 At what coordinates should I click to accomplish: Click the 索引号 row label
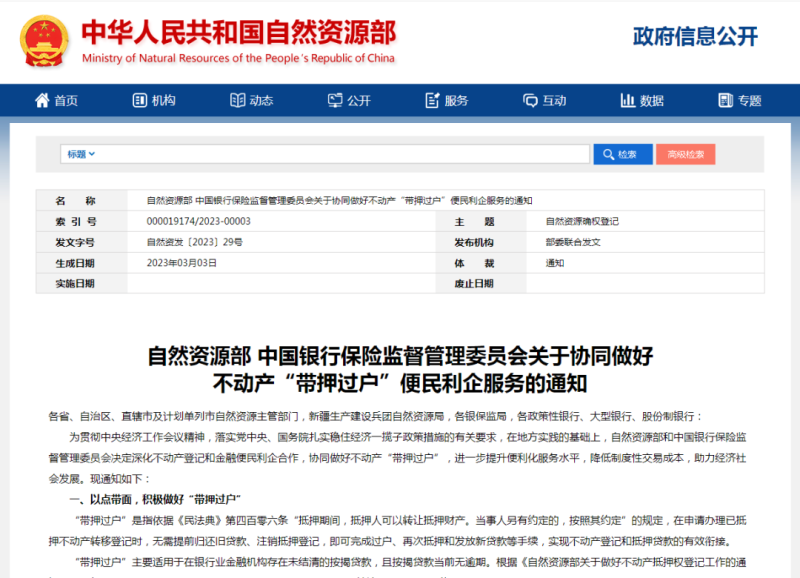tap(76, 221)
